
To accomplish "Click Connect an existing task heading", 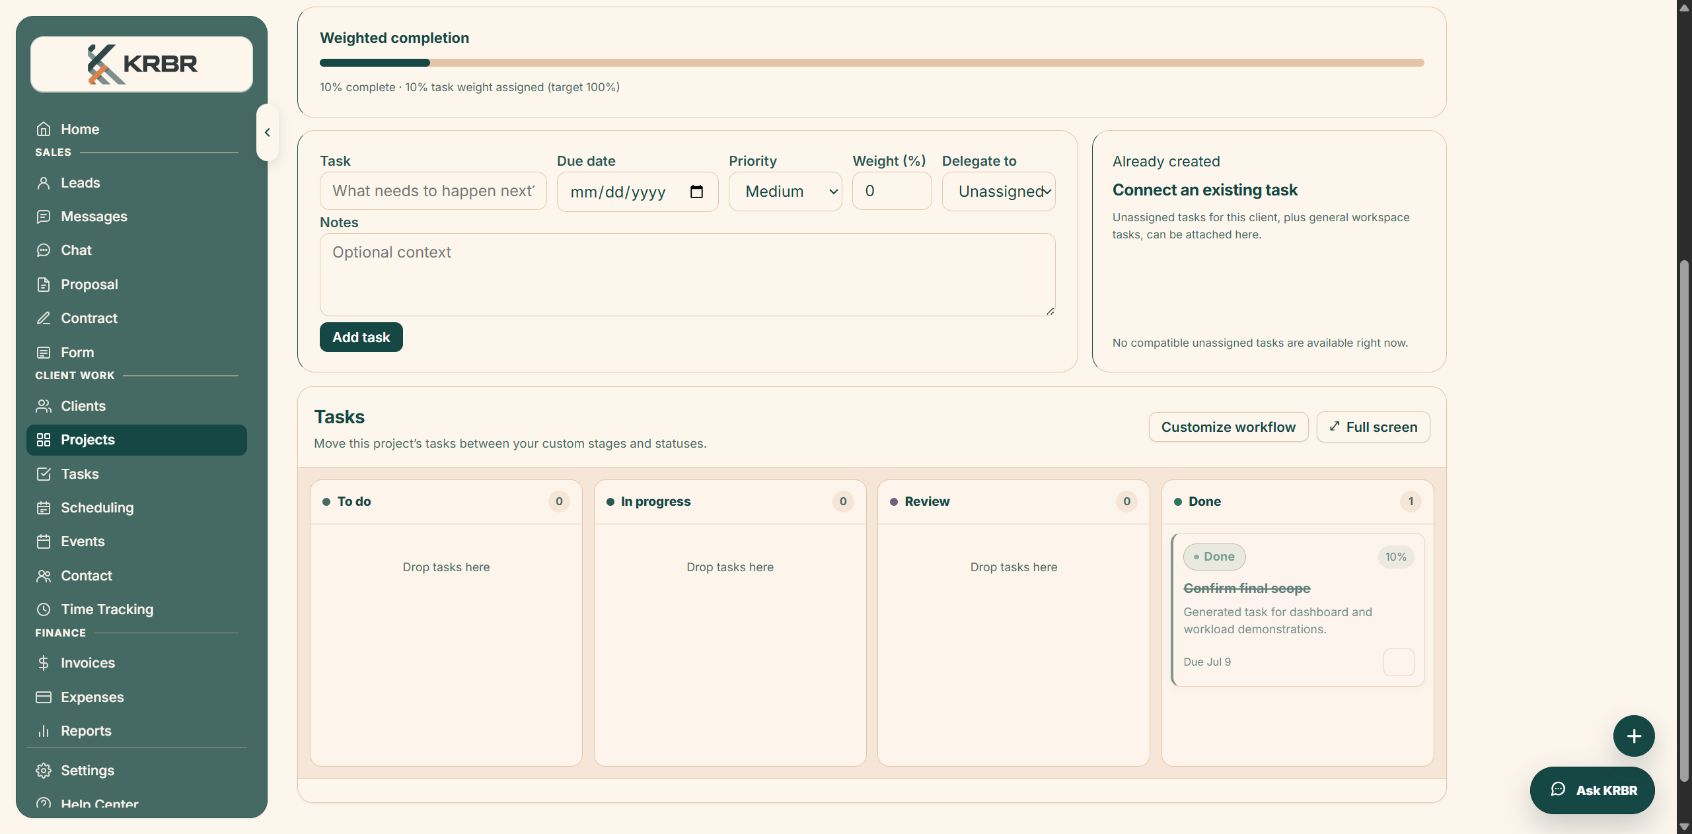I will pyautogui.click(x=1205, y=190).
